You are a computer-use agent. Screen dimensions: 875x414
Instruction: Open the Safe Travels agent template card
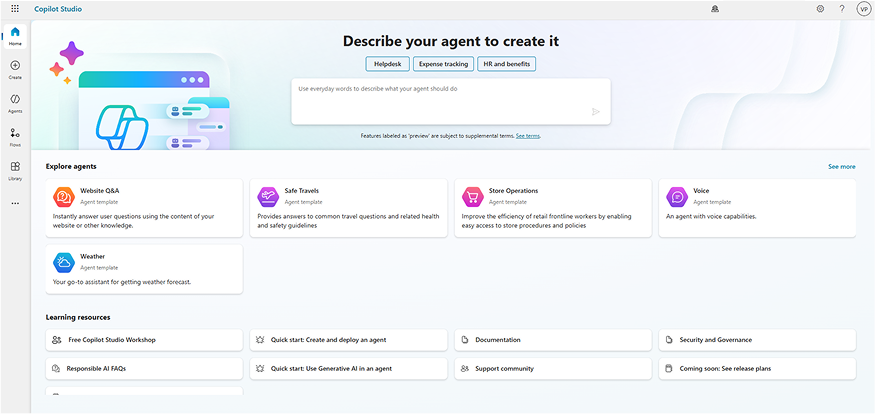pyautogui.click(x=349, y=208)
